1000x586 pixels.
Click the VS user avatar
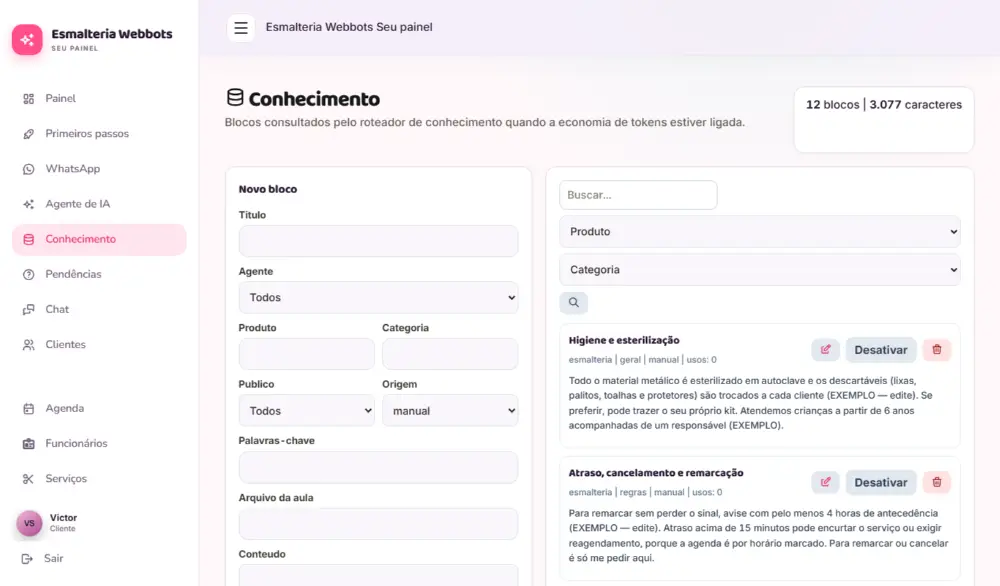click(29, 523)
